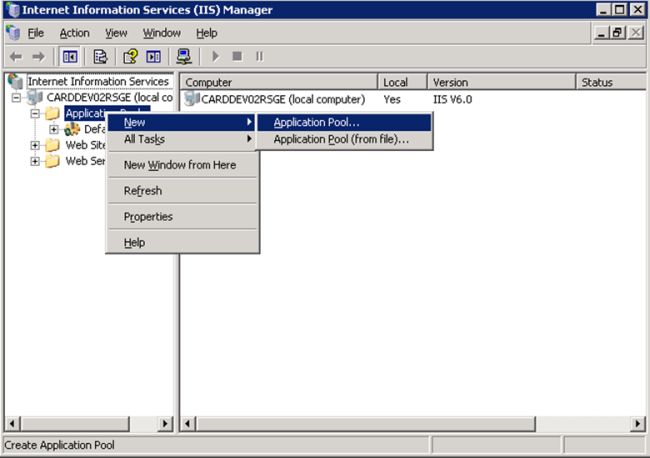The height and width of the screenshot is (458, 650).
Task: Click the Stop item square icon
Action: (x=237, y=56)
